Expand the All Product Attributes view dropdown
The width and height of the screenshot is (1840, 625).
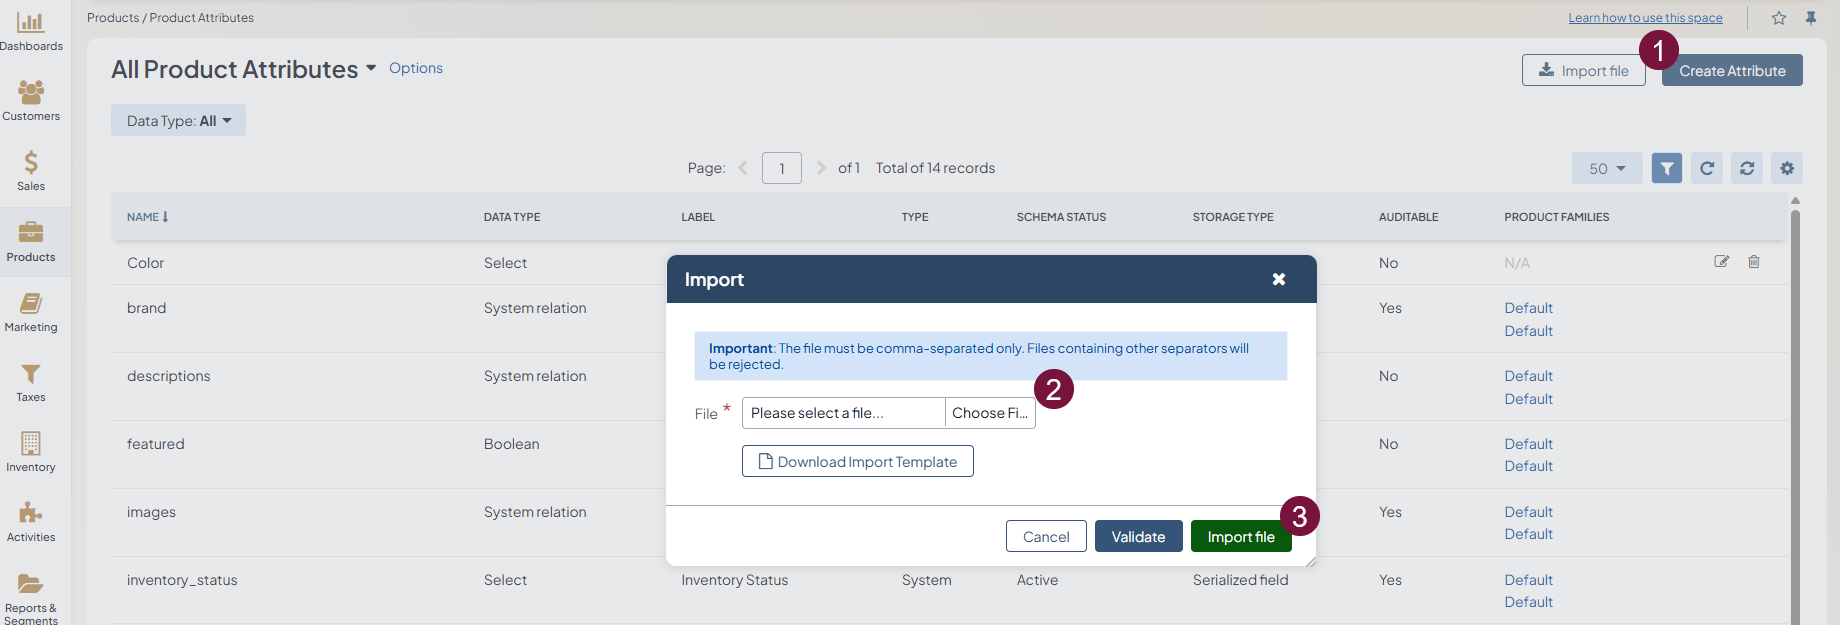371,68
